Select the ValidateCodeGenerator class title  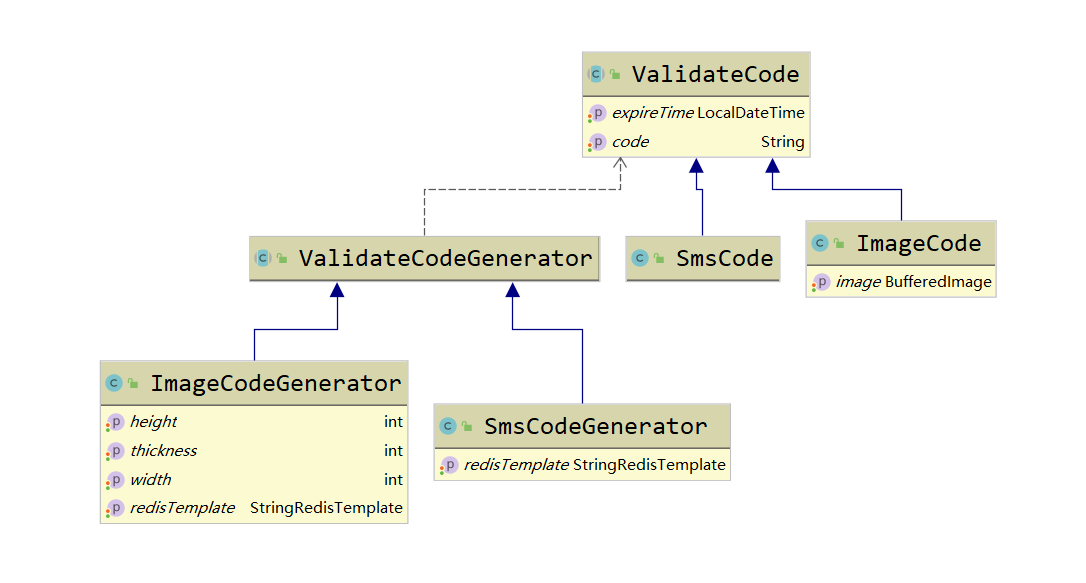click(x=445, y=258)
